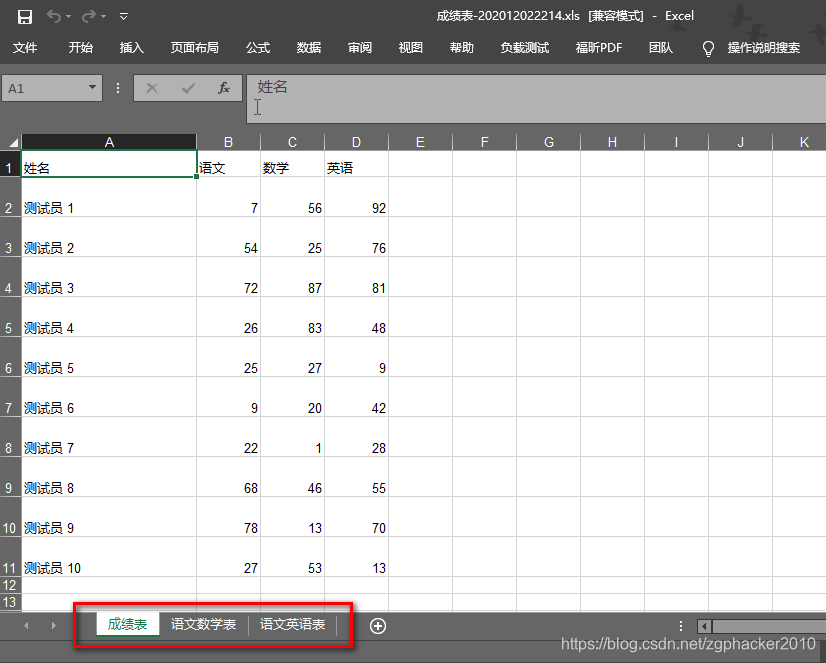Image resolution: width=826 pixels, height=663 pixels.
Task: Open the 文件 menu
Action: click(x=25, y=48)
